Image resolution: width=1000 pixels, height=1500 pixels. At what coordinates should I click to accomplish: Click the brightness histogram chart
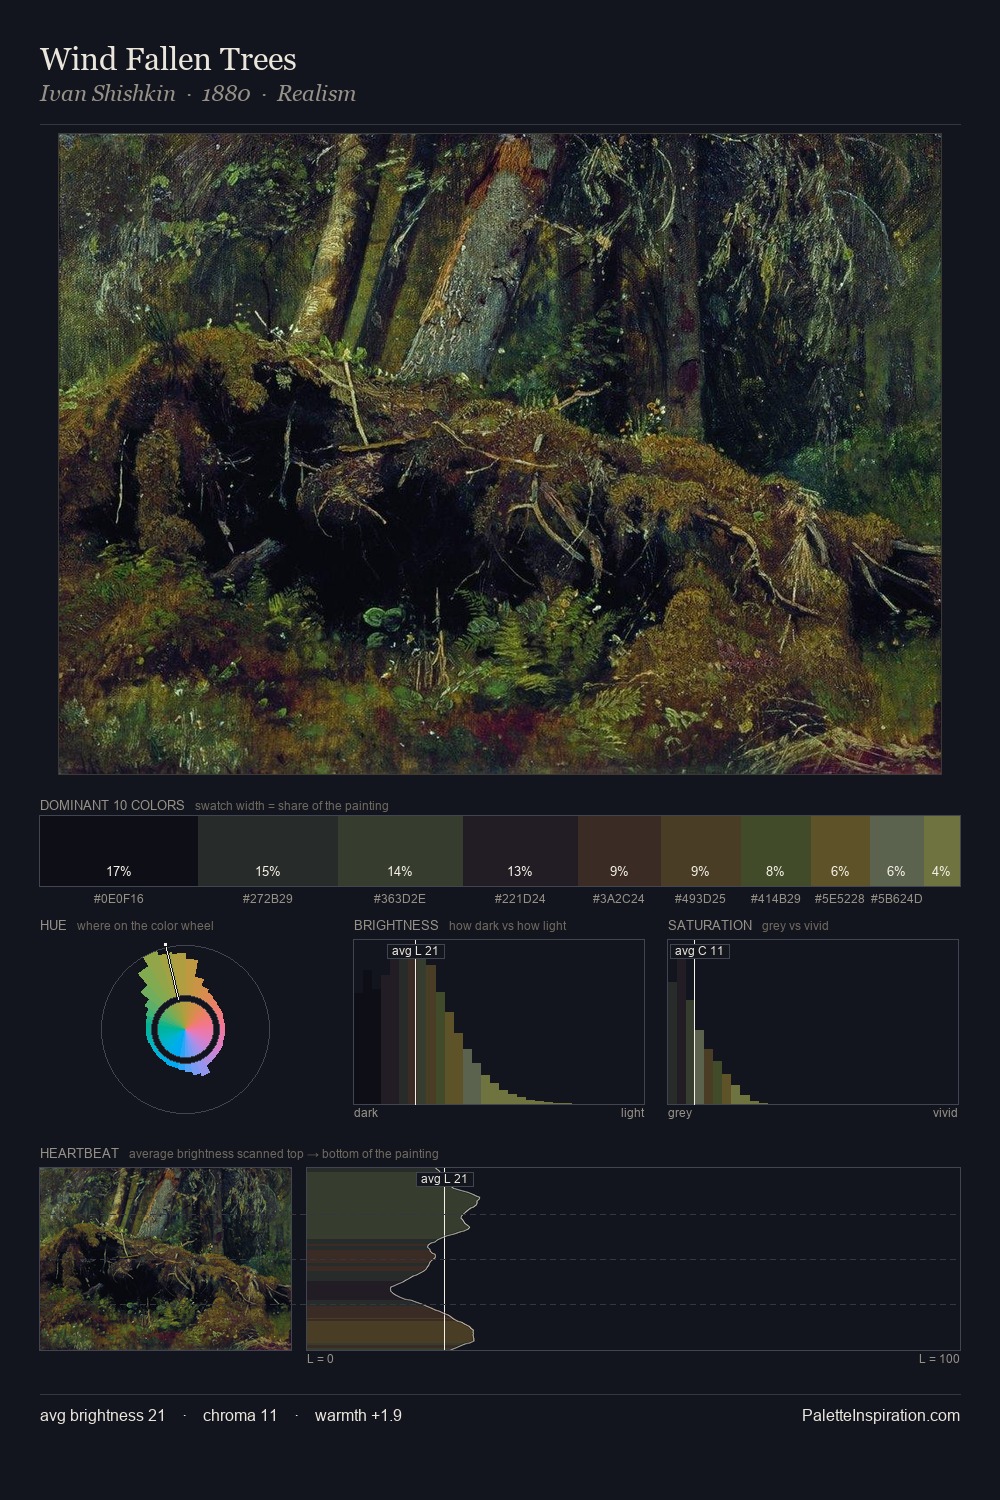[x=499, y=1022]
